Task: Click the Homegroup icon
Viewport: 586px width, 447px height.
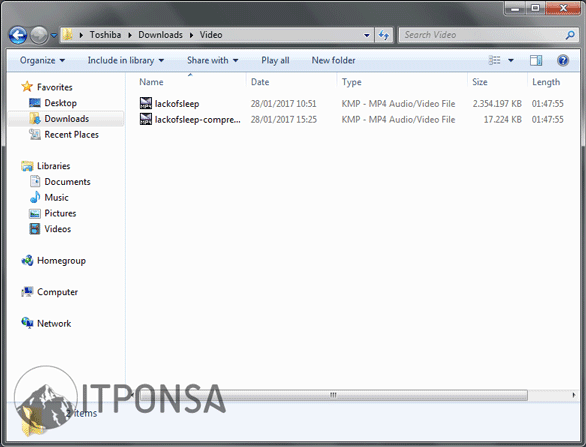Action: (27, 261)
